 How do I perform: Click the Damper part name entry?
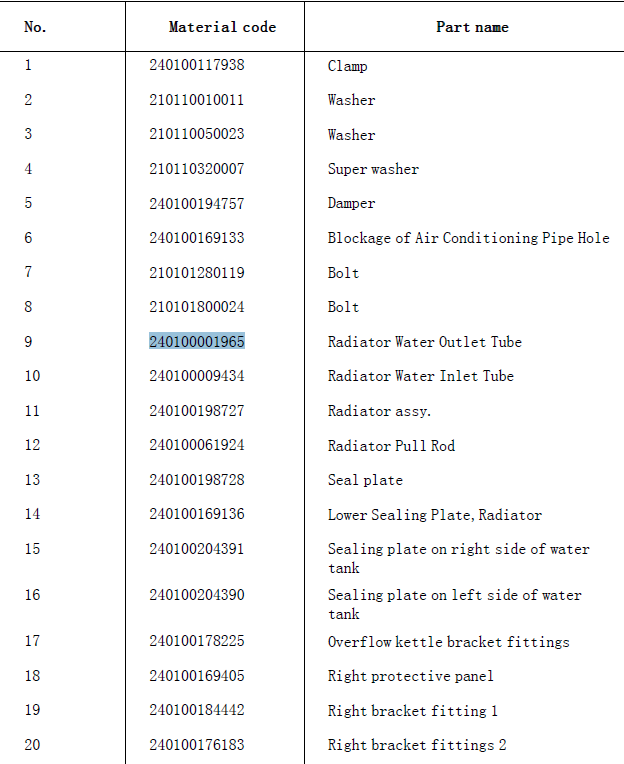coord(351,203)
